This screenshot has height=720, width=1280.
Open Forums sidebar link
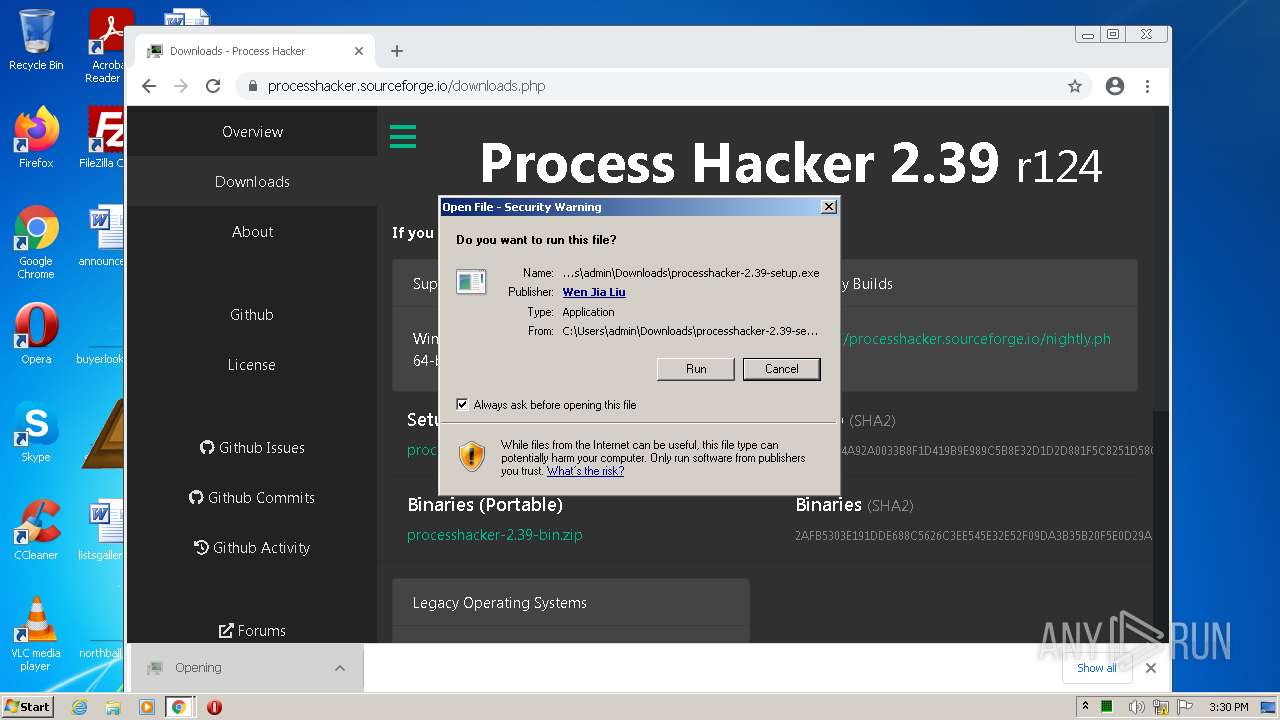coord(252,631)
